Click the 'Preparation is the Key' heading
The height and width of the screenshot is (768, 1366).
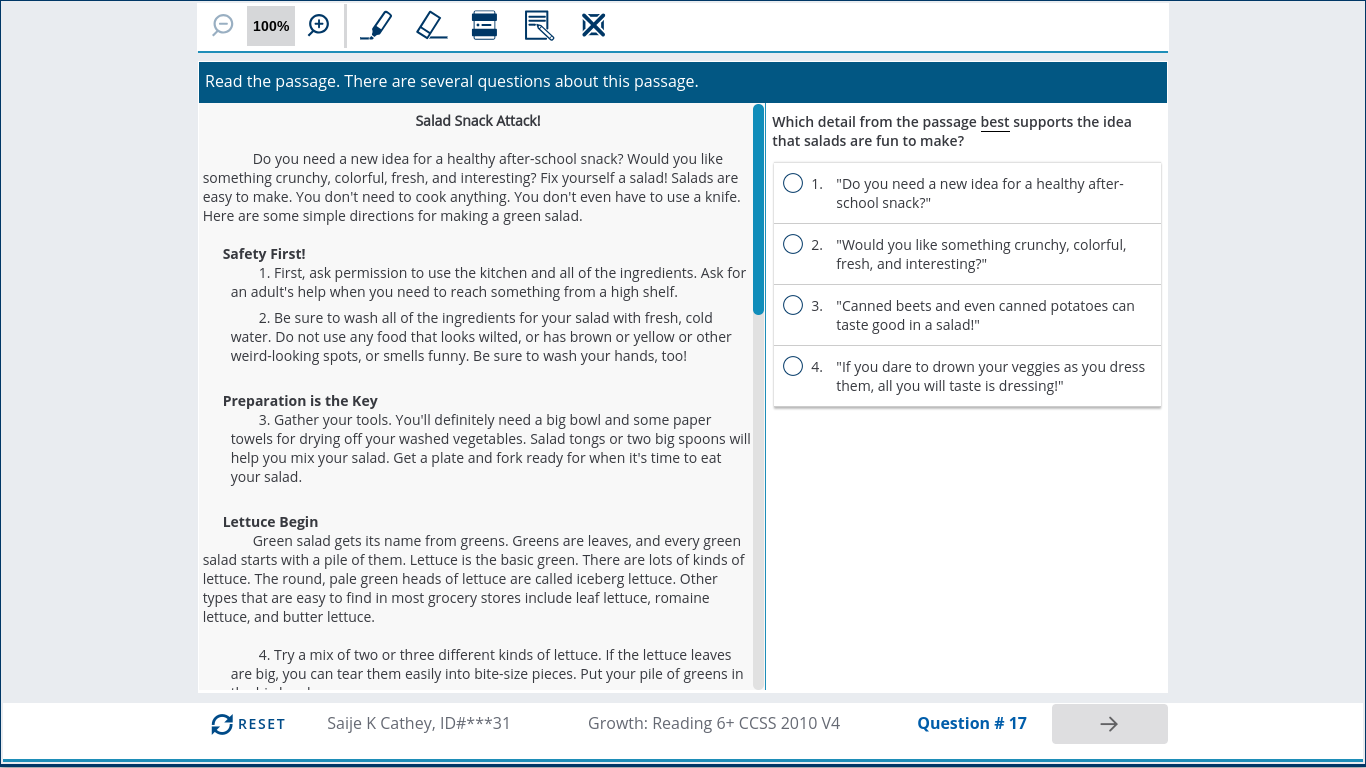[300, 401]
